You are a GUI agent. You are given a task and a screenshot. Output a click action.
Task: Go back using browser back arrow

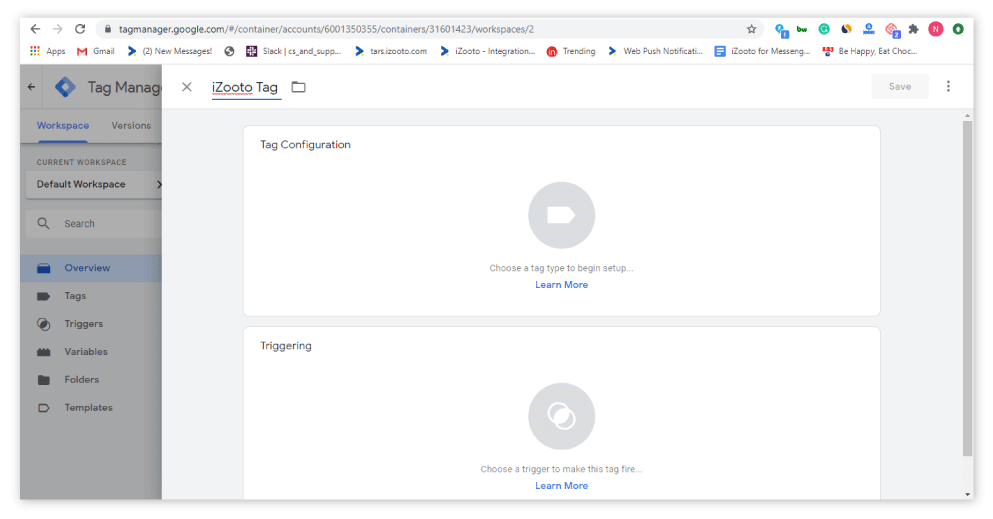pos(35,29)
